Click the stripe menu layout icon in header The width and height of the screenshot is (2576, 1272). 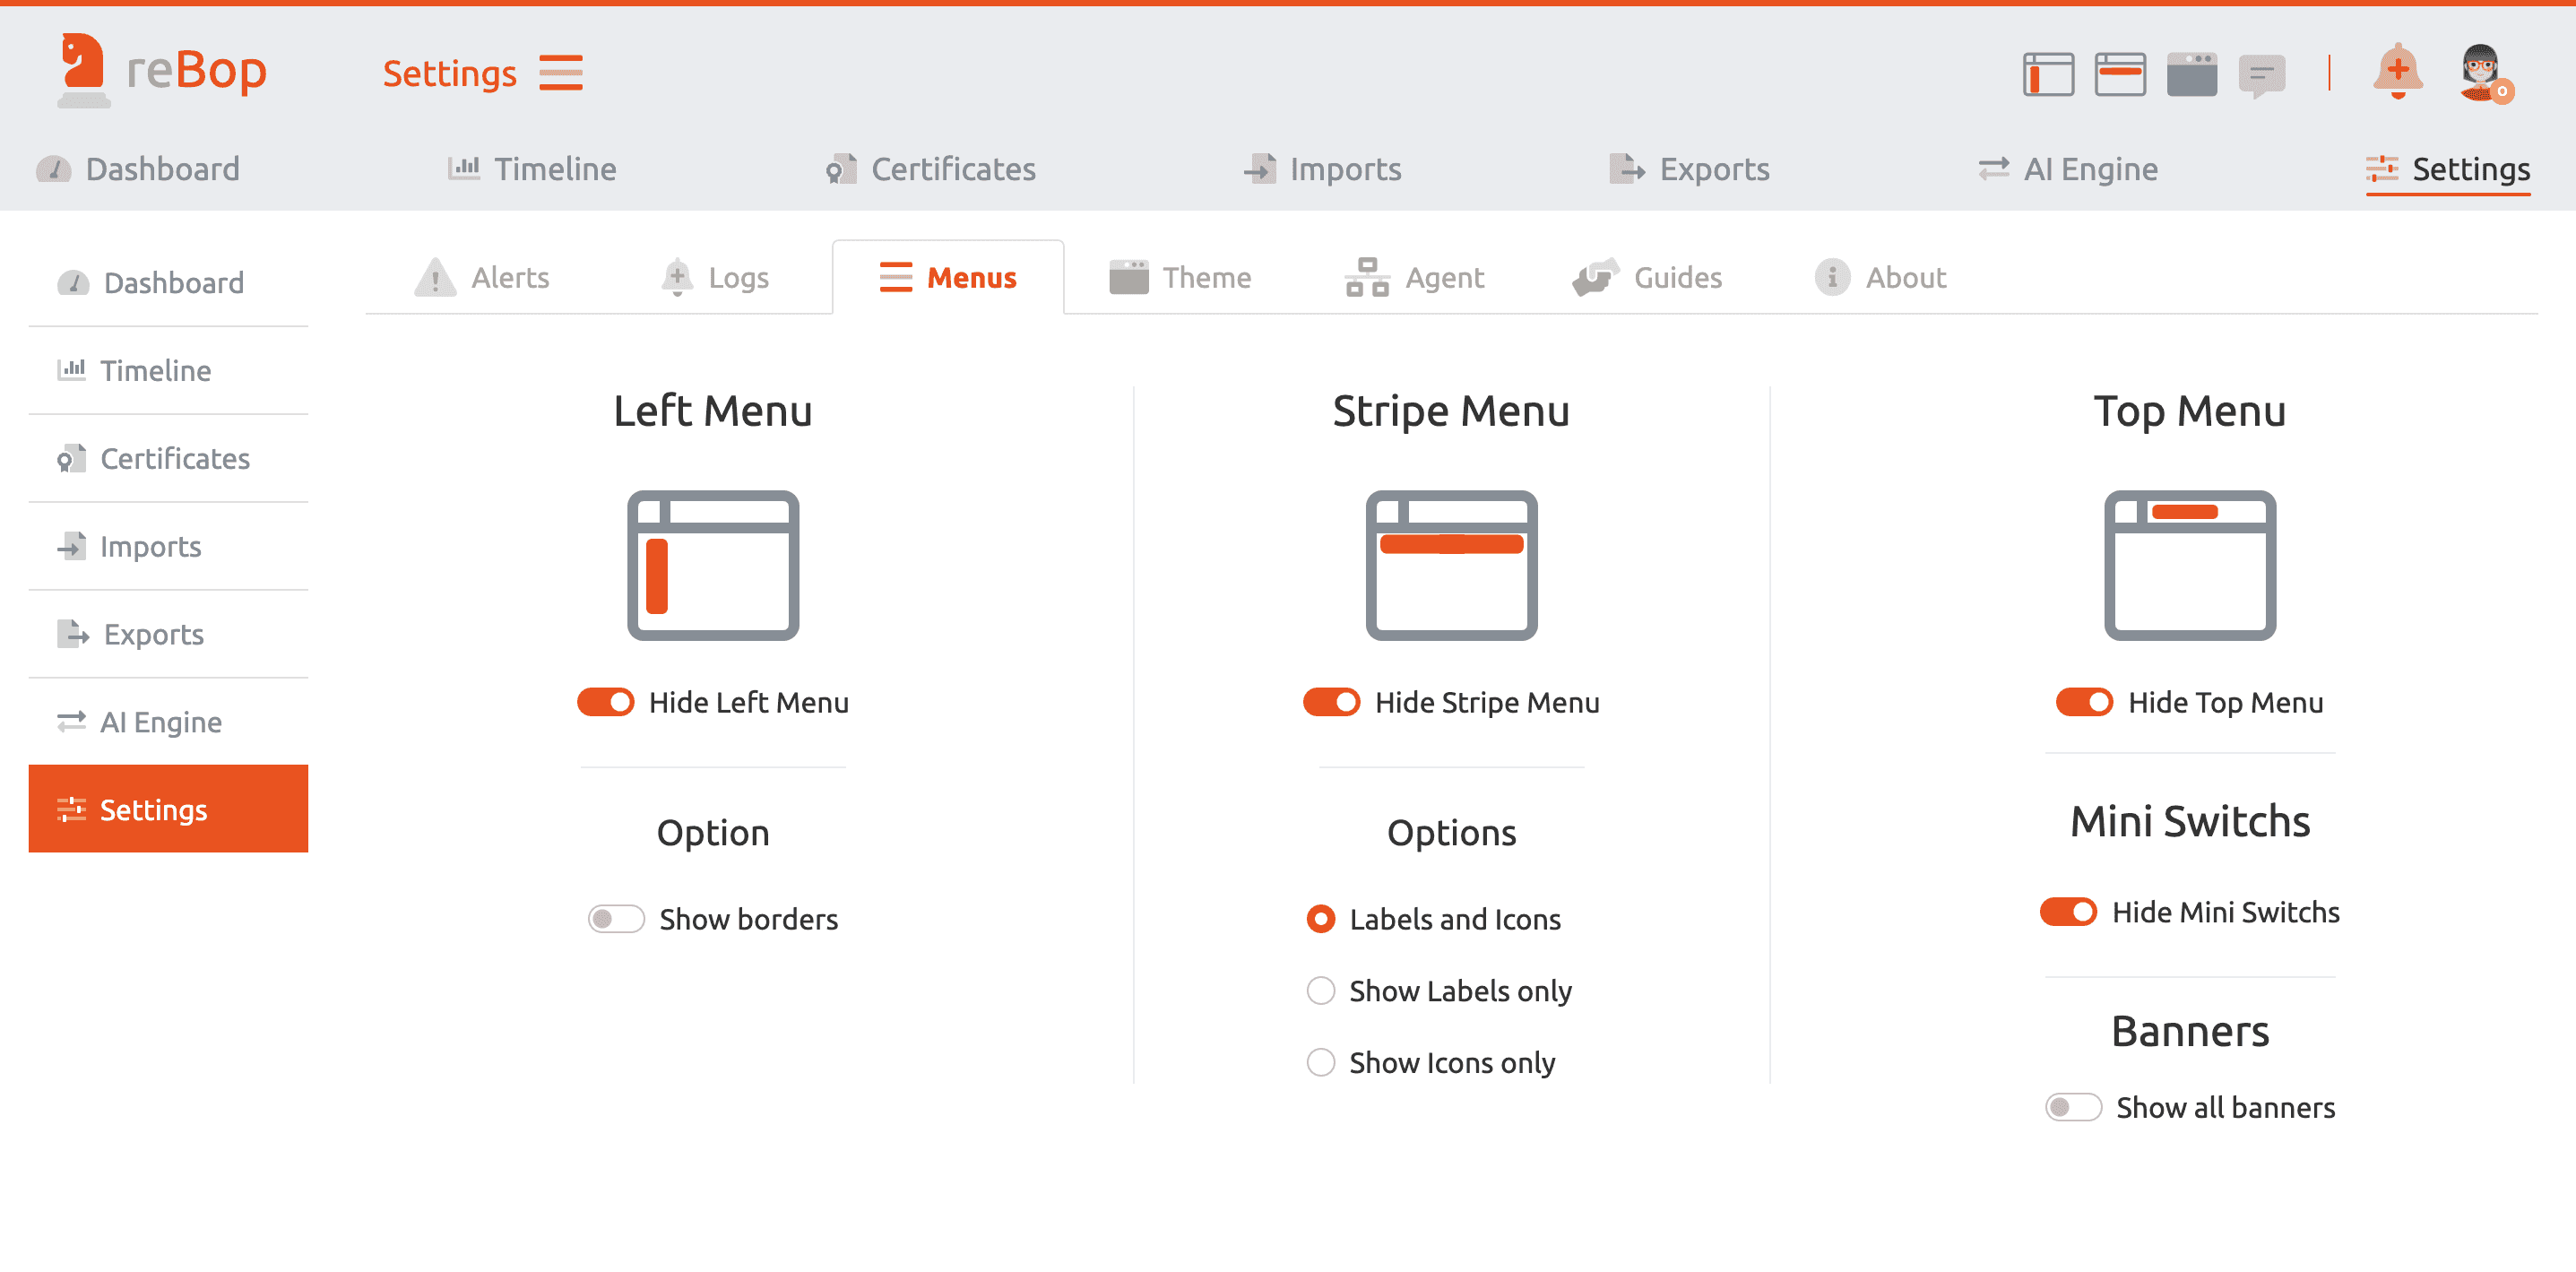pyautogui.click(x=2119, y=74)
